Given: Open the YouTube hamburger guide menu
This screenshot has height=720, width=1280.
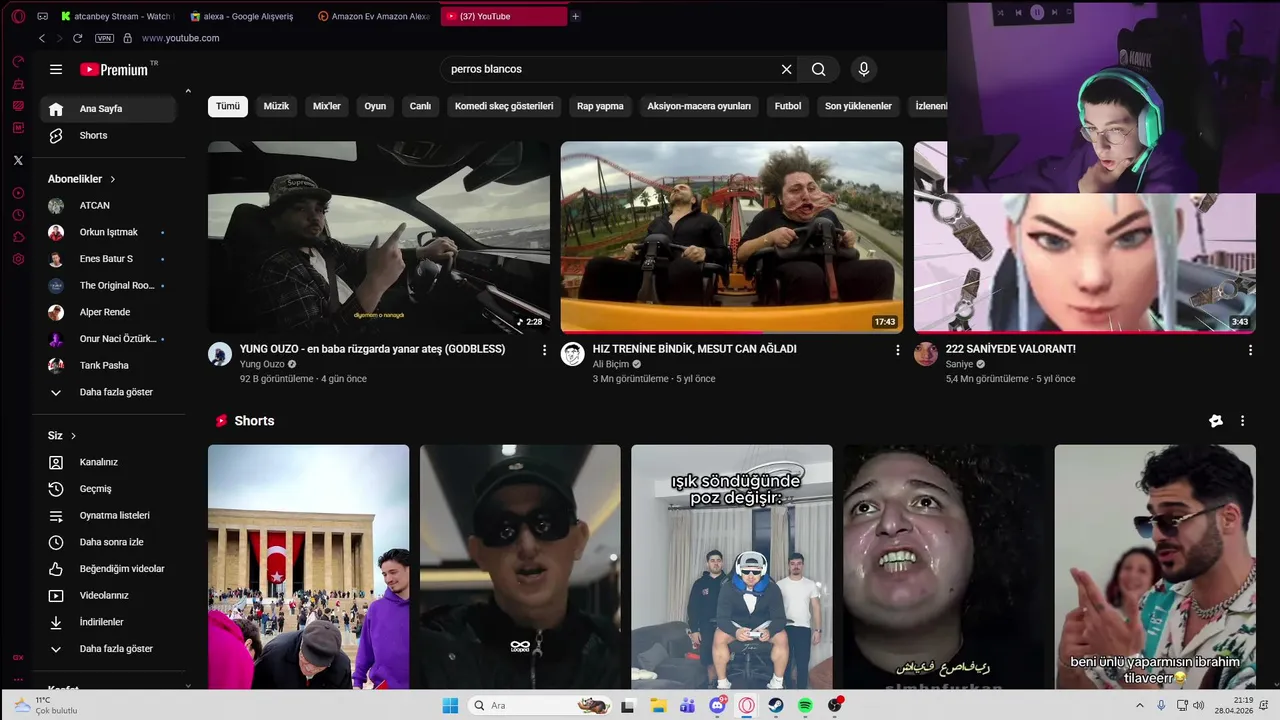Looking at the screenshot, I should click(x=56, y=69).
